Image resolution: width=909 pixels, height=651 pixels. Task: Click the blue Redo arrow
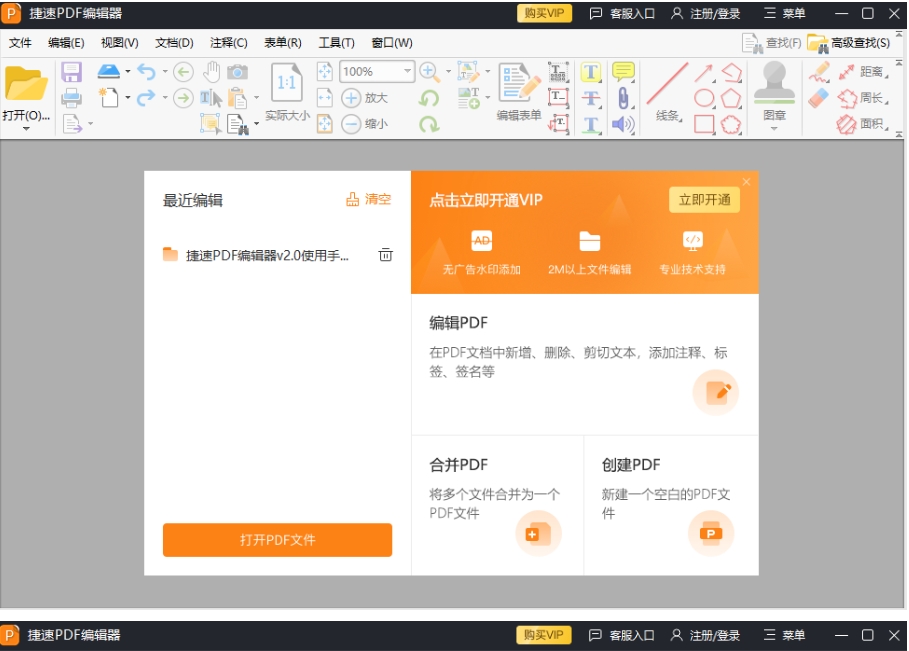[146, 97]
